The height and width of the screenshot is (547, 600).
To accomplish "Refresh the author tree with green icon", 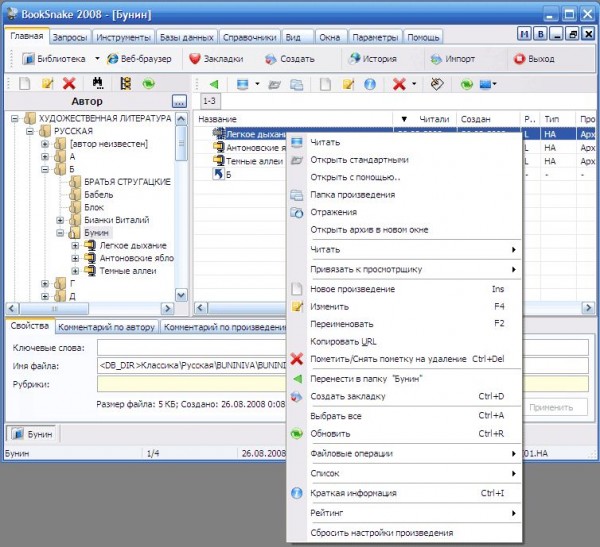I will click(x=148, y=83).
